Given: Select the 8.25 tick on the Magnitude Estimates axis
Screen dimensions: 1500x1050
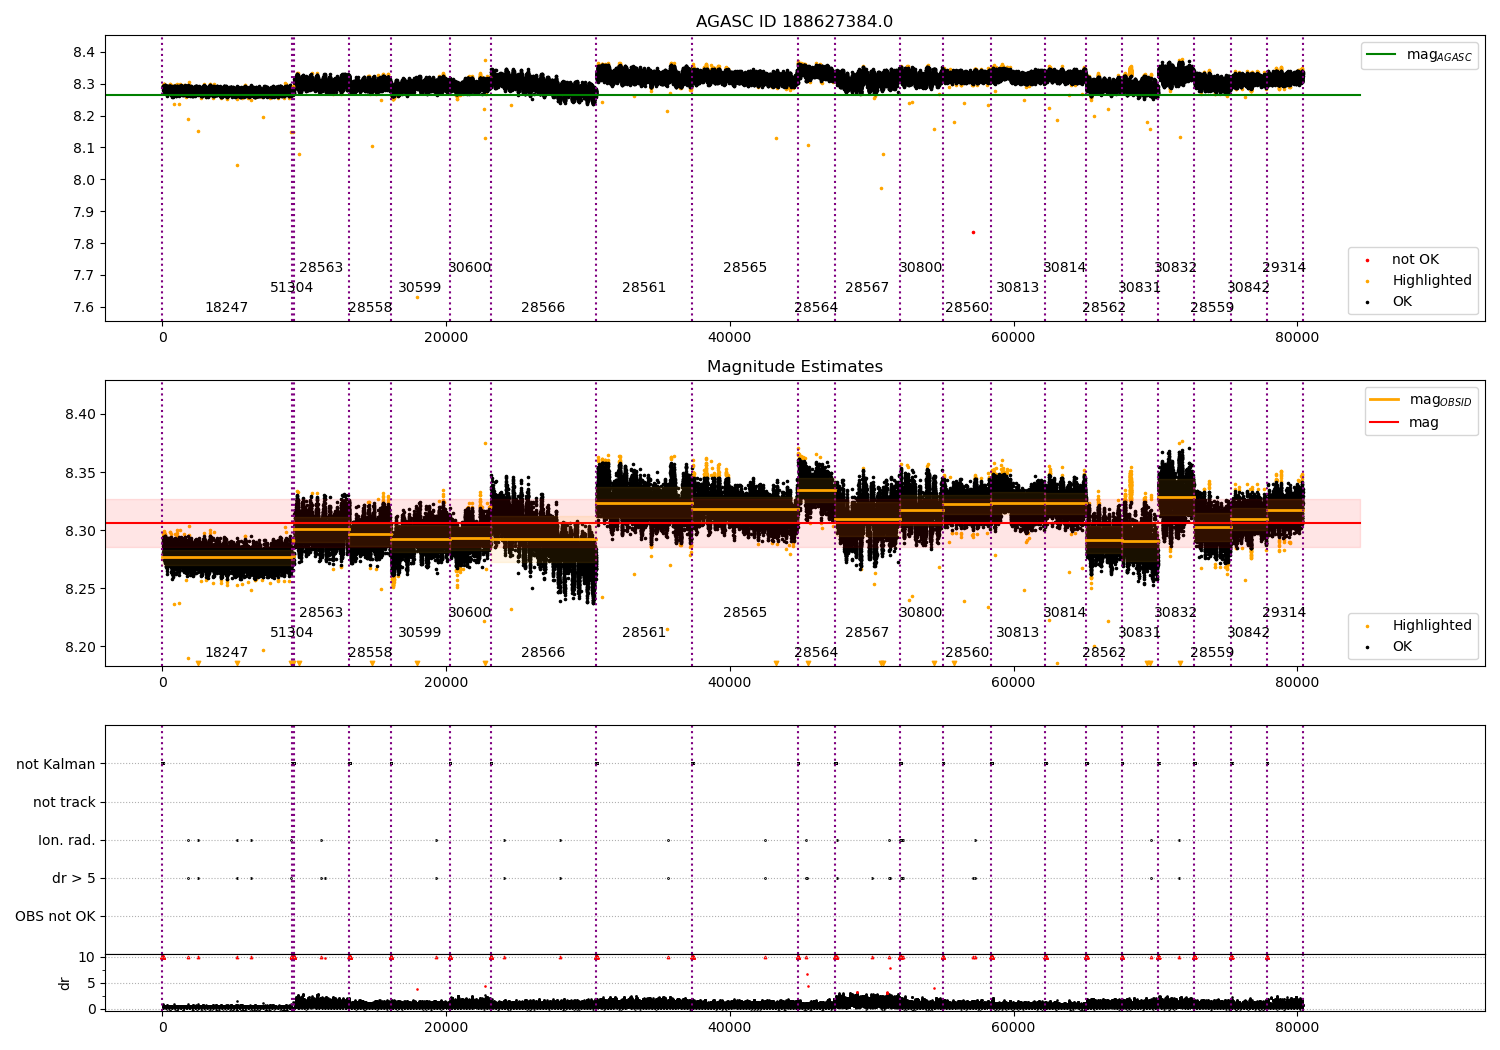Looking at the screenshot, I should tap(80, 589).
